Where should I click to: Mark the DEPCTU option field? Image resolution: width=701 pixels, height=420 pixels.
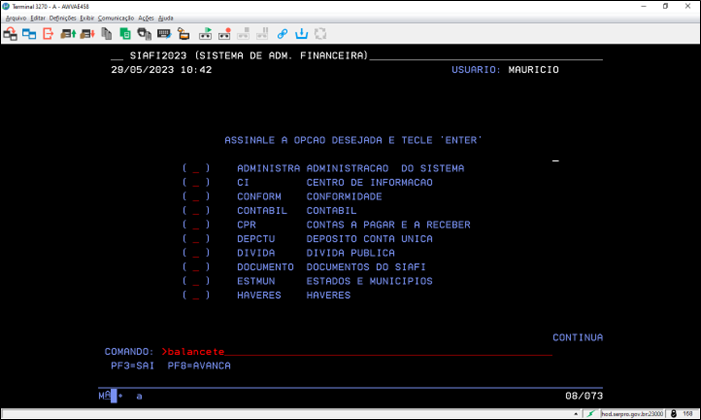click(196, 239)
